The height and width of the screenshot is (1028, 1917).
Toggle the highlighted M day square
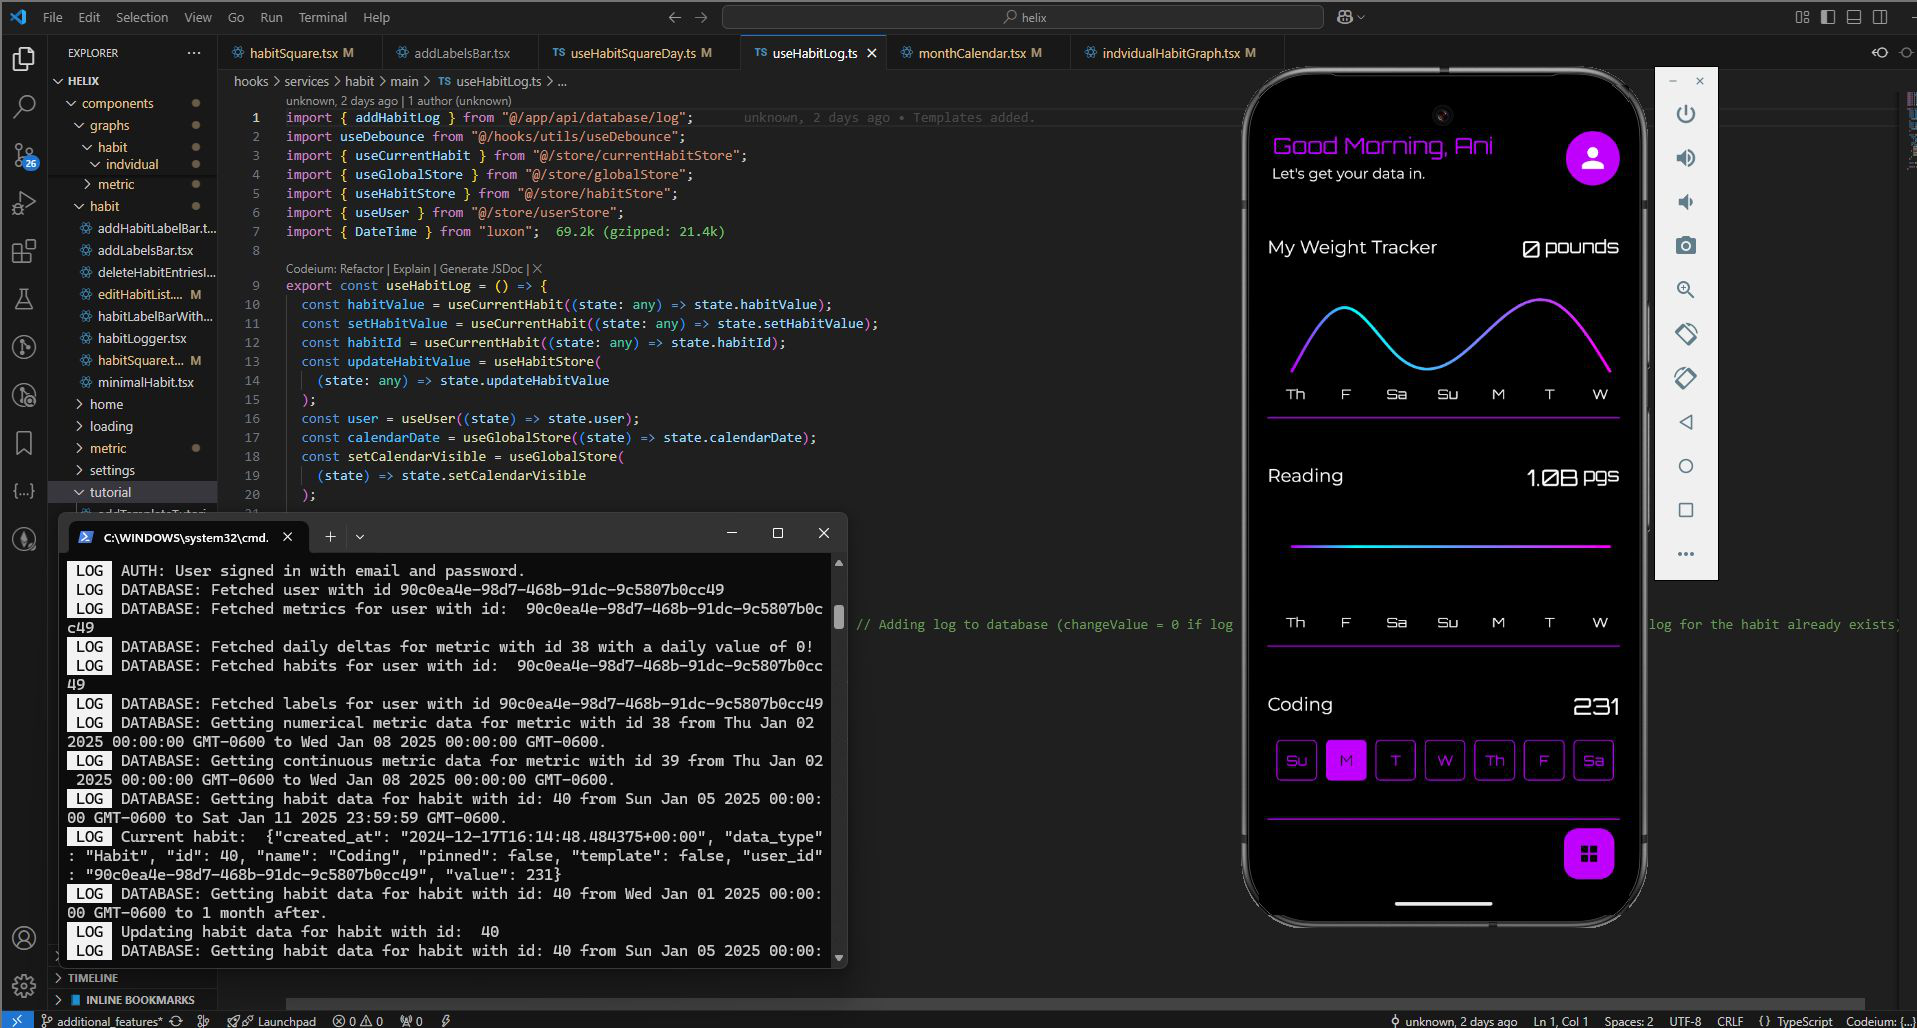click(x=1346, y=761)
